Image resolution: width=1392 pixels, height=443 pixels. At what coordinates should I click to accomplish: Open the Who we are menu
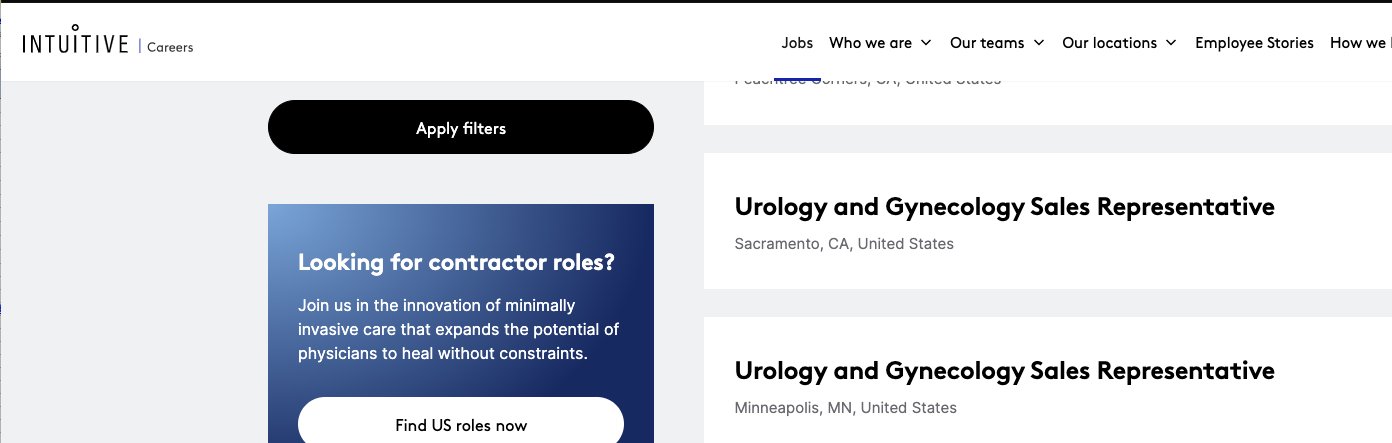pos(870,43)
